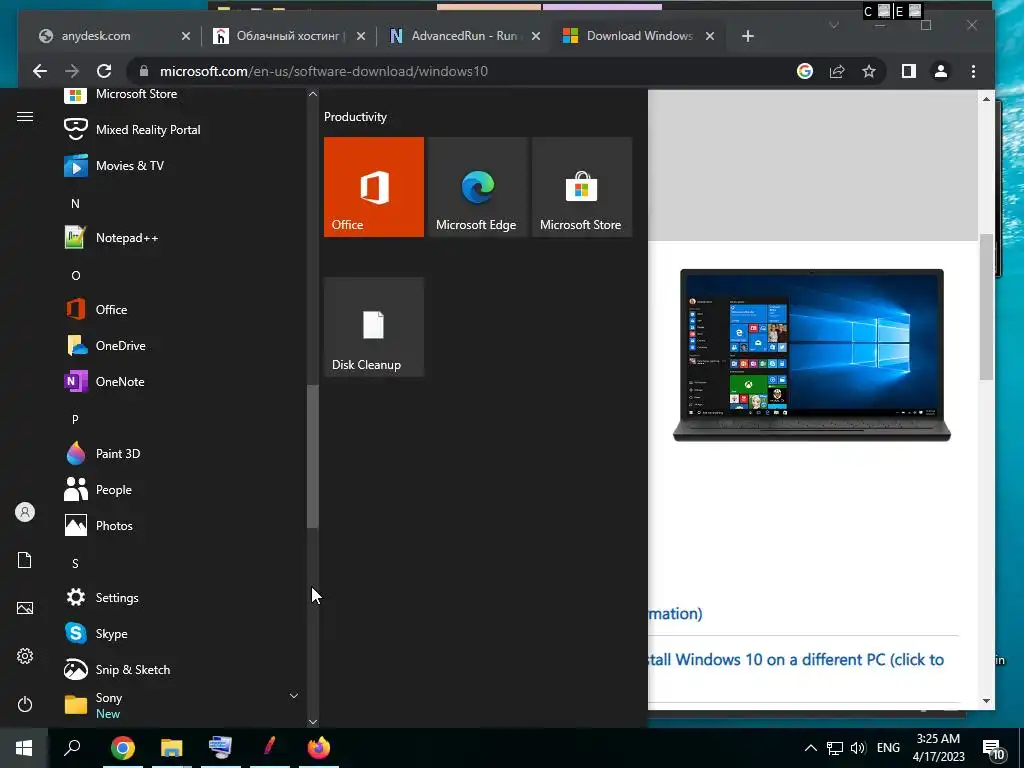Click the app list scroll-up arrow
The width and height of the screenshot is (1024, 768).
(313, 94)
